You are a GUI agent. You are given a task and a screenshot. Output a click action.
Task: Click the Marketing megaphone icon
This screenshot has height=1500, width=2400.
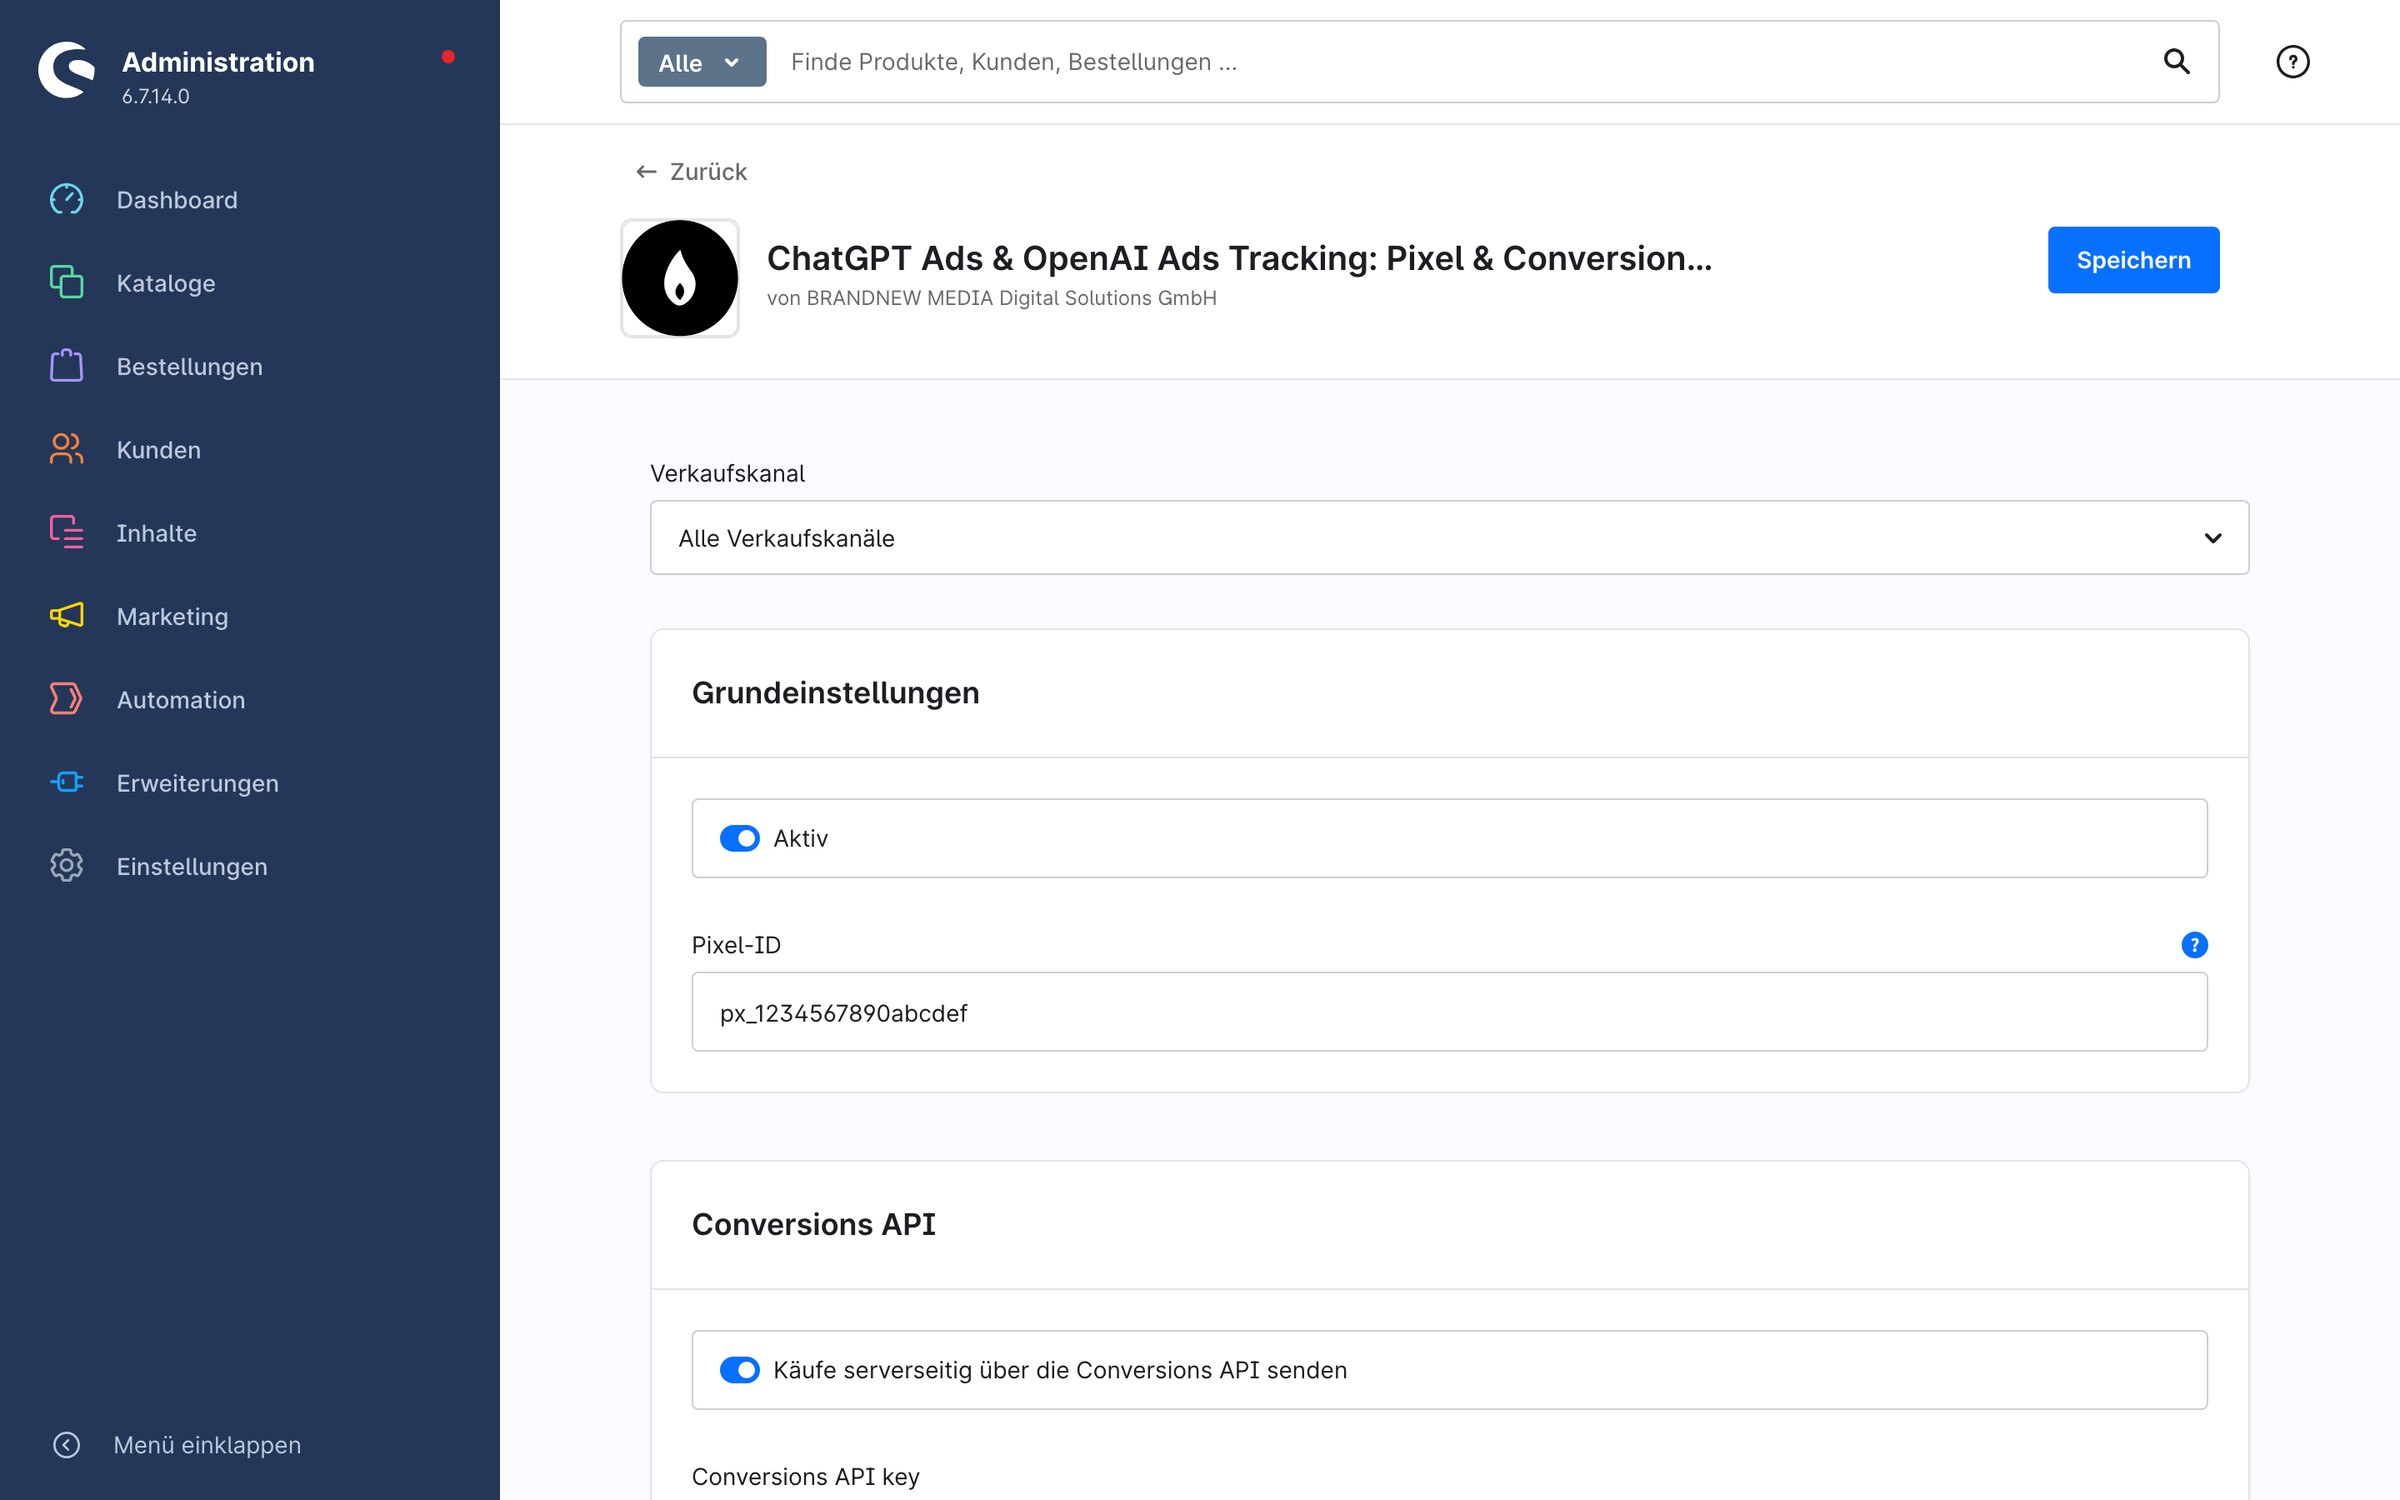[x=67, y=616]
